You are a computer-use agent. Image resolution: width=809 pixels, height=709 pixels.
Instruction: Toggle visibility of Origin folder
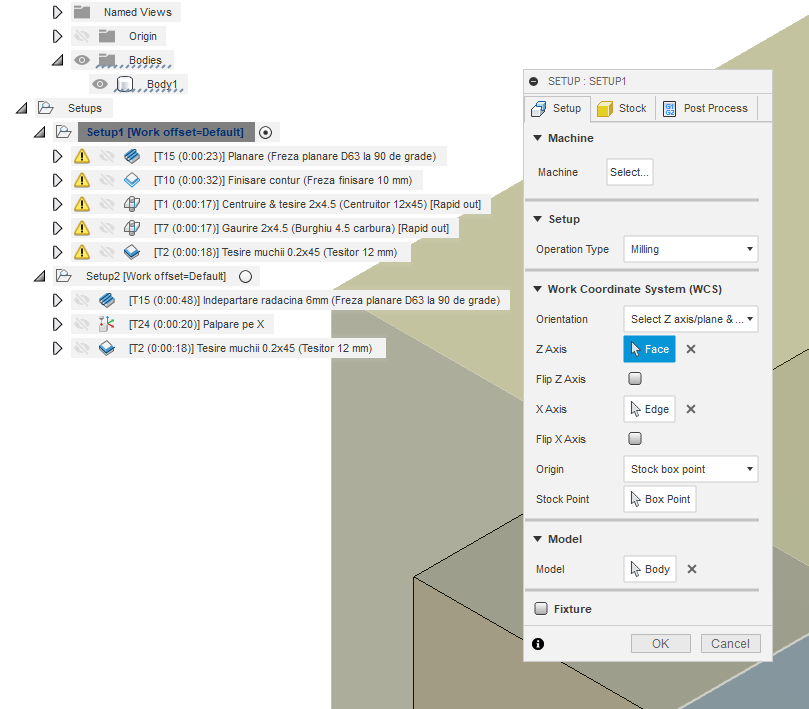(82, 36)
